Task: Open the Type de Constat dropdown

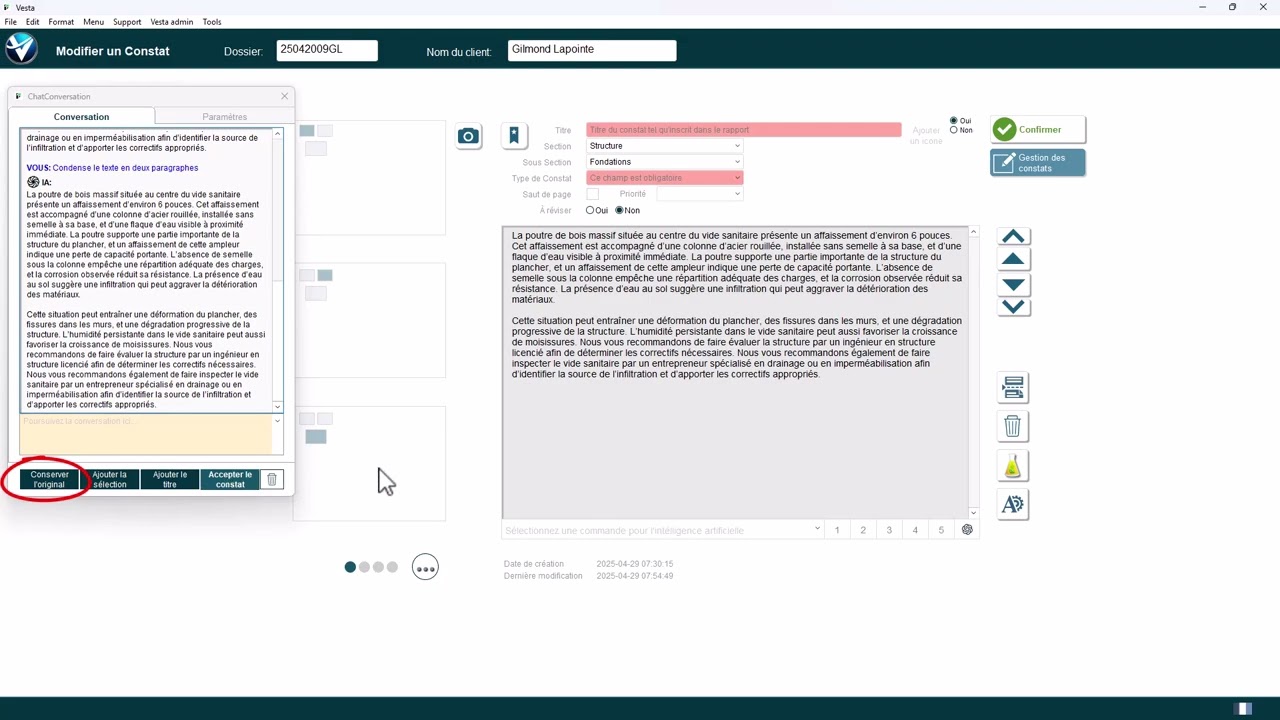Action: pyautogui.click(x=664, y=178)
